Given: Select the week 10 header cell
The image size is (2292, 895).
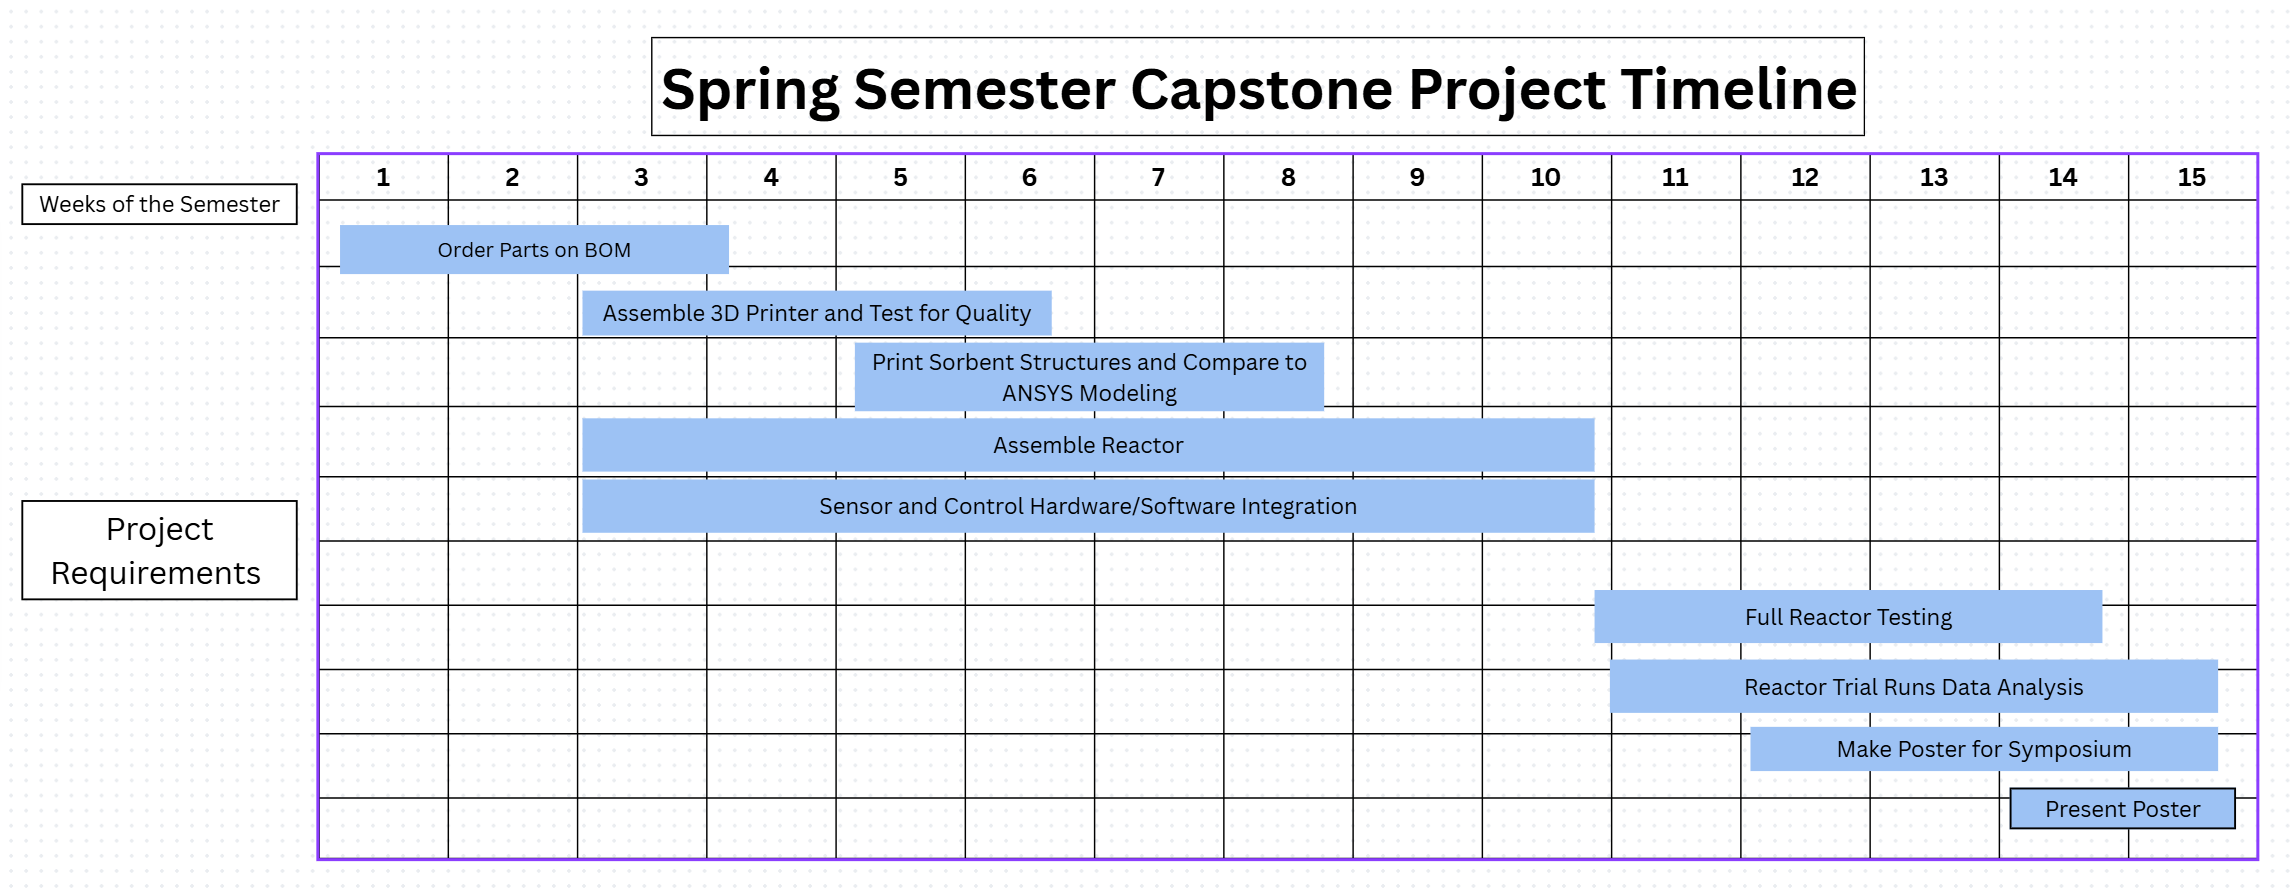Looking at the screenshot, I should pyautogui.click(x=1546, y=178).
